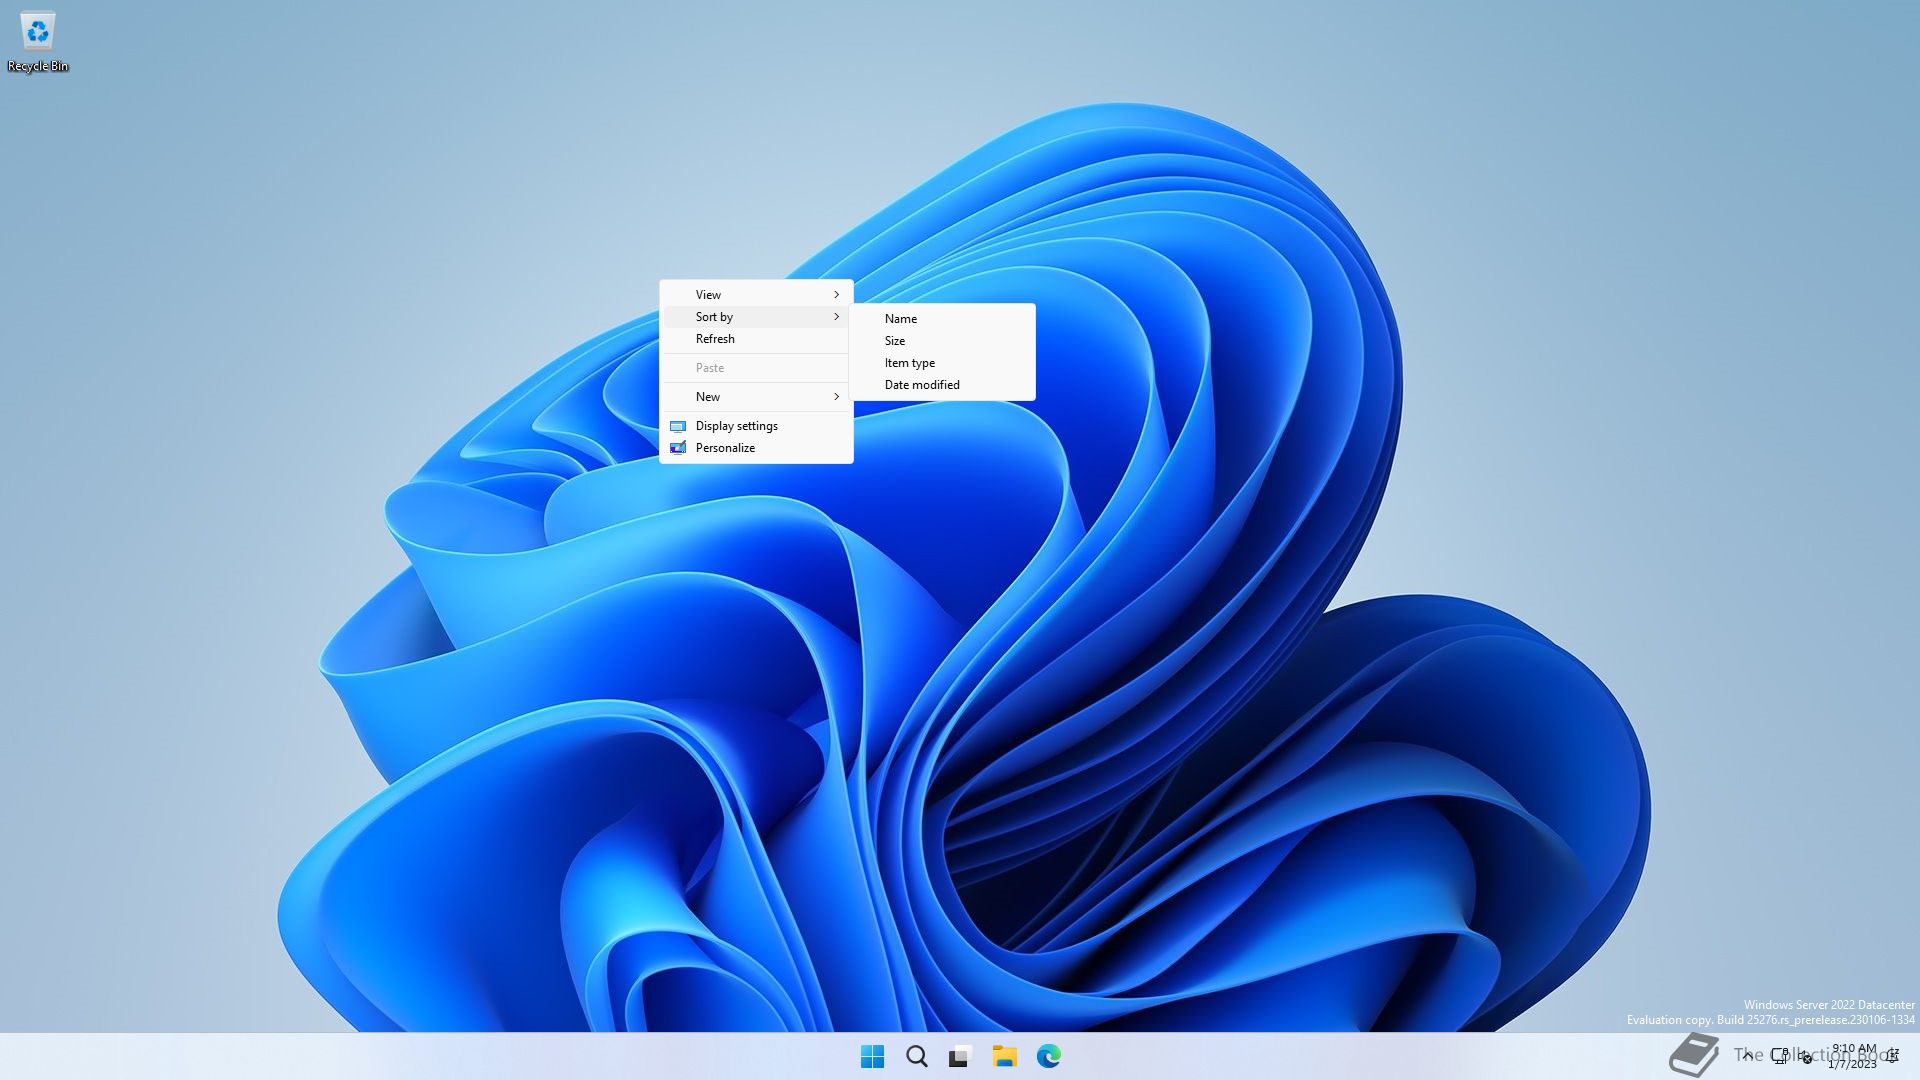The image size is (1920, 1080).
Task: Open the Recycle Bin desktop icon
Action: point(38,34)
